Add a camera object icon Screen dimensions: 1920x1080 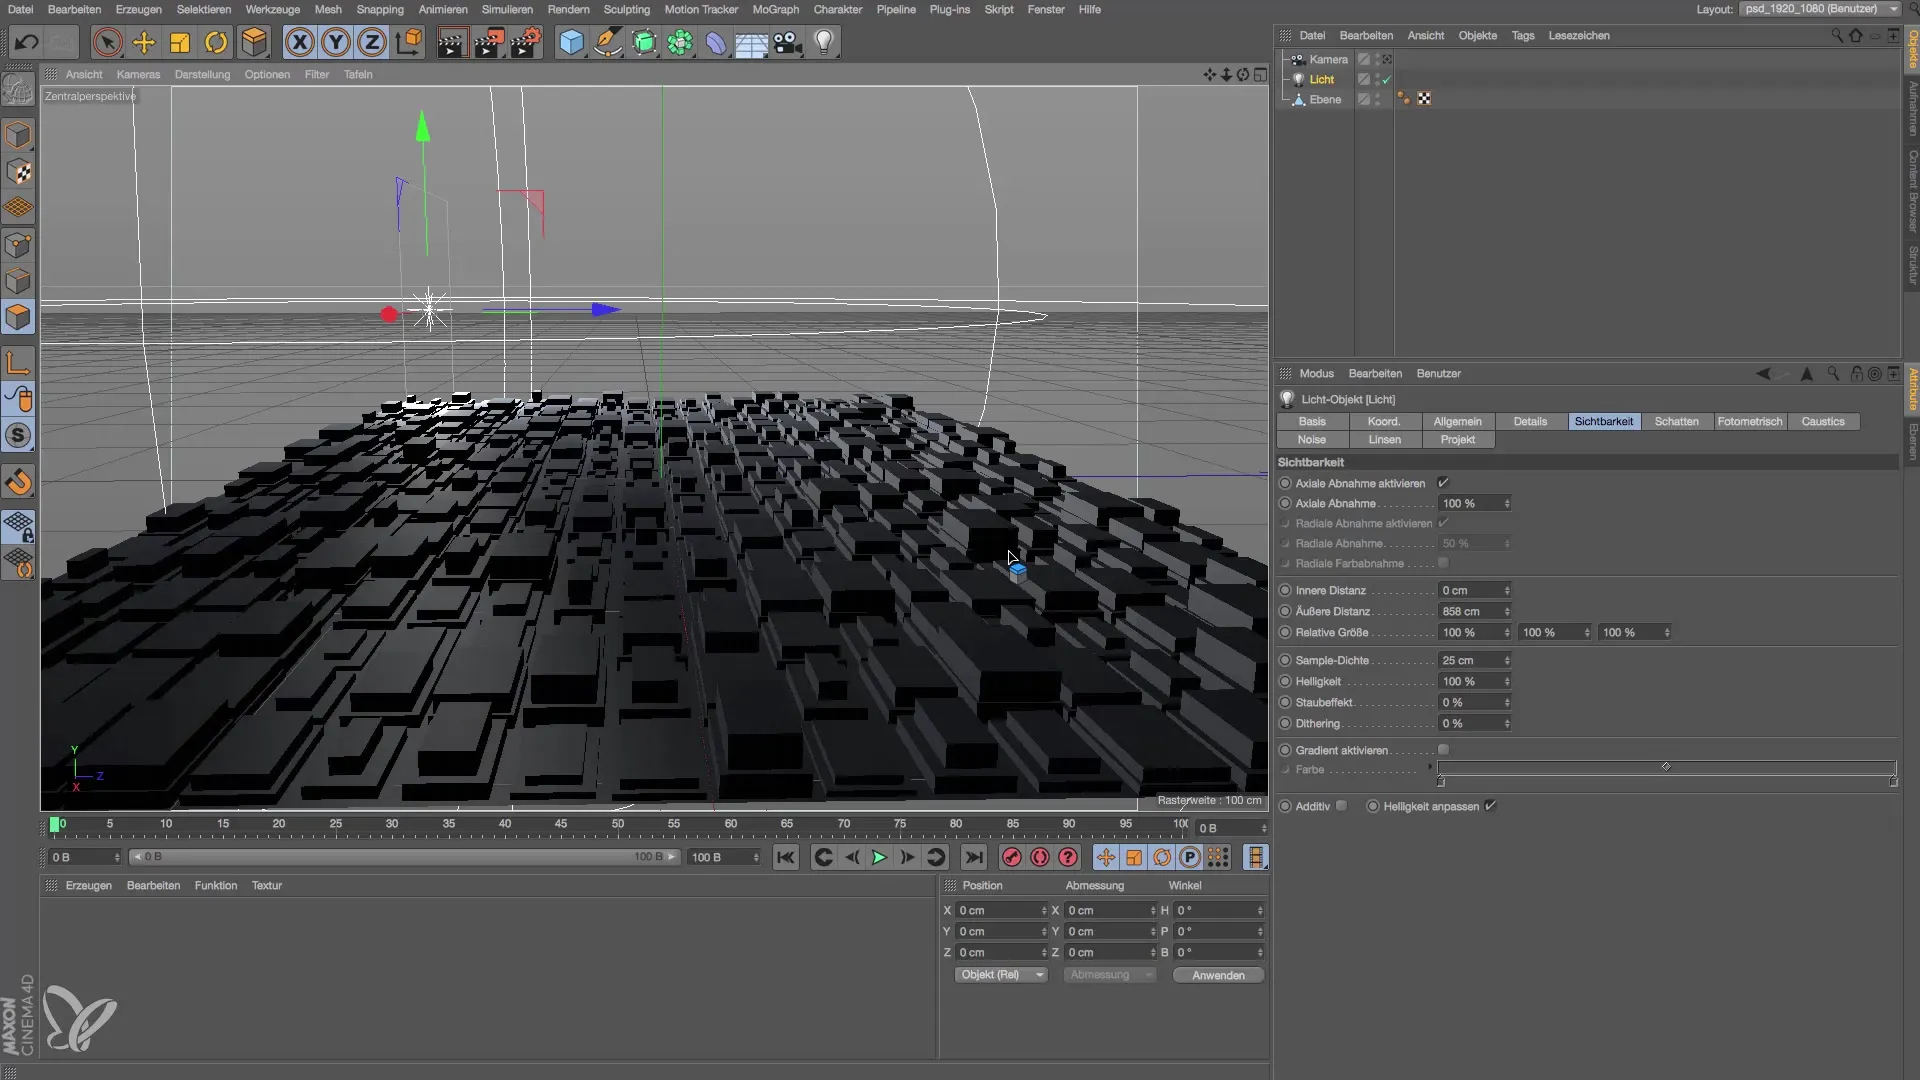click(x=788, y=42)
